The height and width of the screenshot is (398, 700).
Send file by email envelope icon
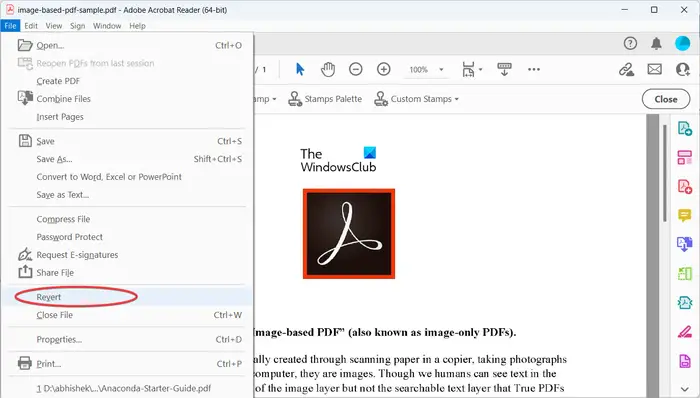(x=654, y=69)
